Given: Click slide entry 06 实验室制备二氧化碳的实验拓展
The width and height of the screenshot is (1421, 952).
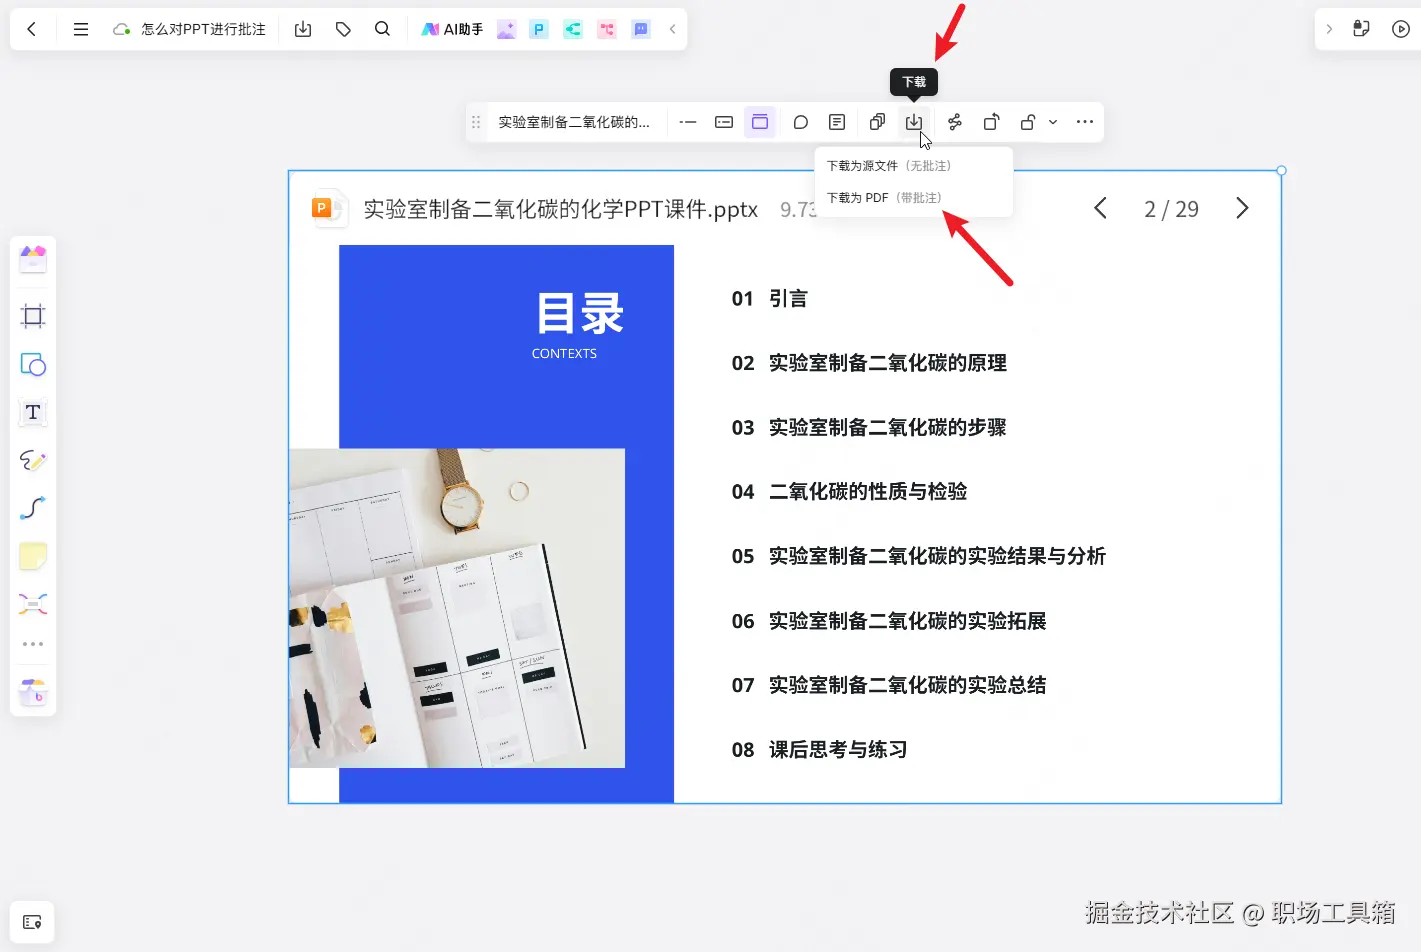Looking at the screenshot, I should pos(889,621).
